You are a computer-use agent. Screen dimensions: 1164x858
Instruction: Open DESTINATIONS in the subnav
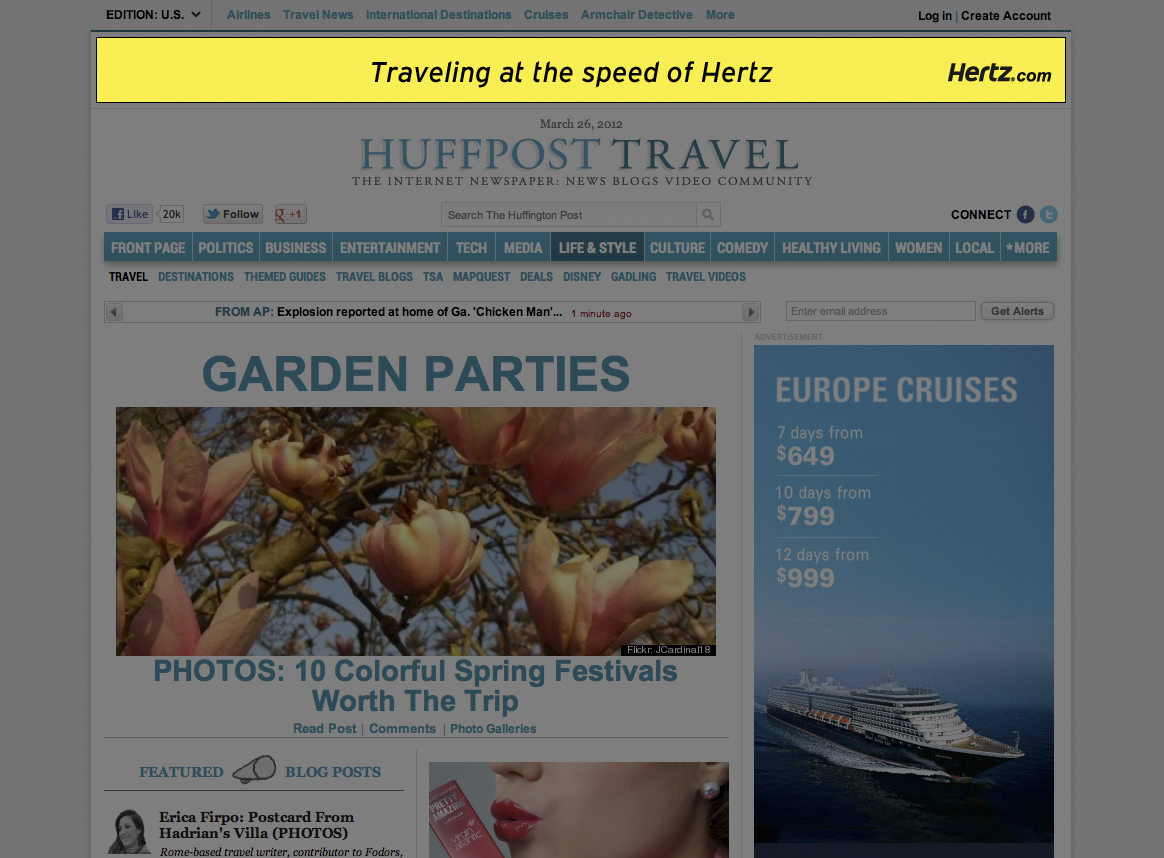tap(196, 277)
